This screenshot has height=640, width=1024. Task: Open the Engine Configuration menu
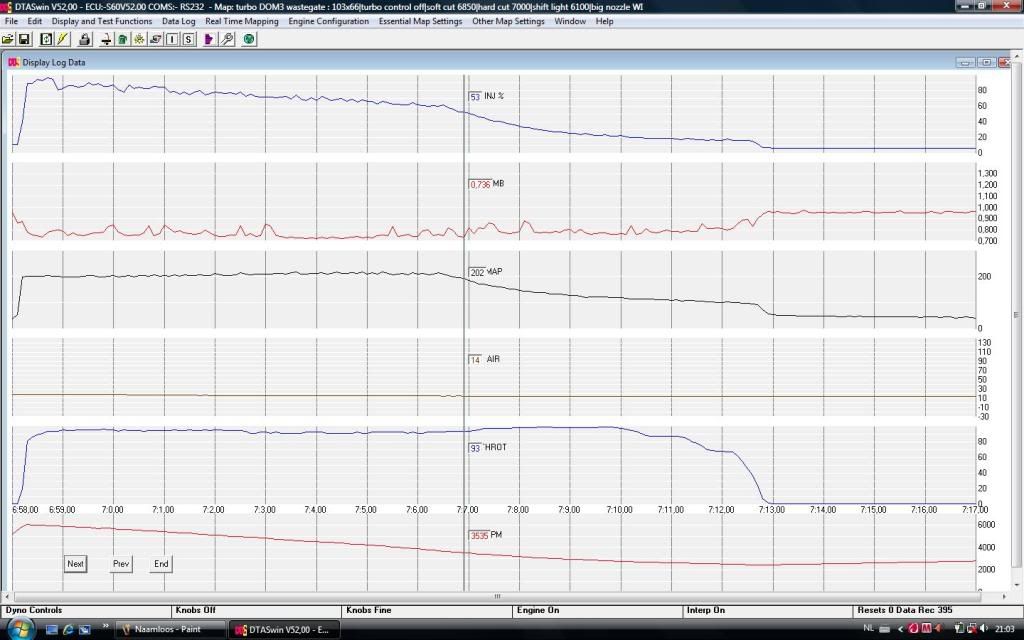328,21
